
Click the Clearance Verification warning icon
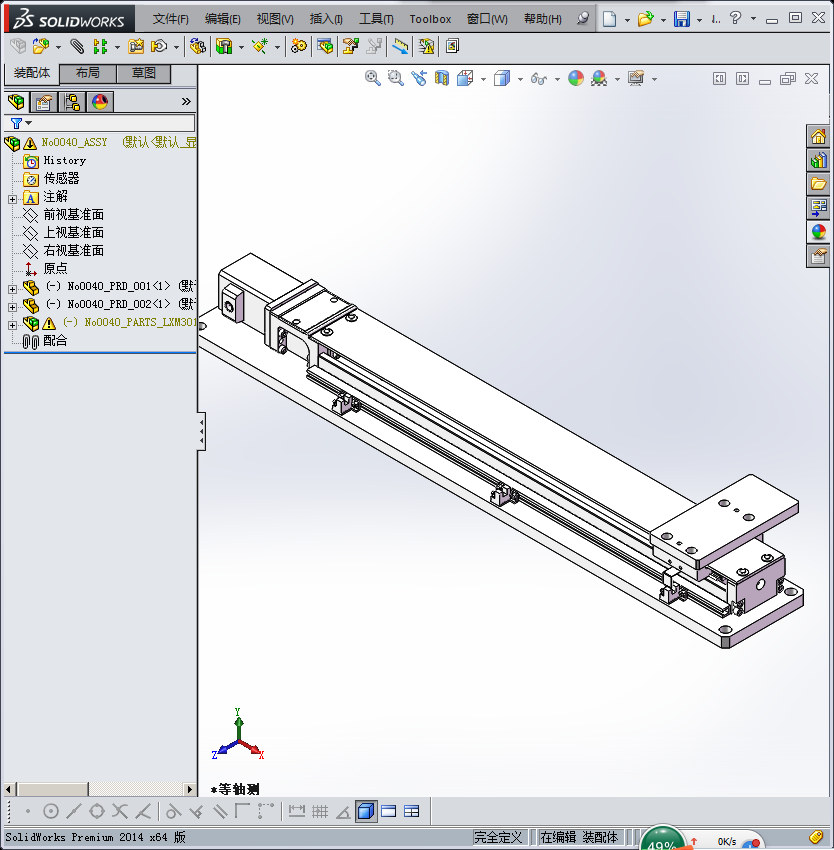426,47
